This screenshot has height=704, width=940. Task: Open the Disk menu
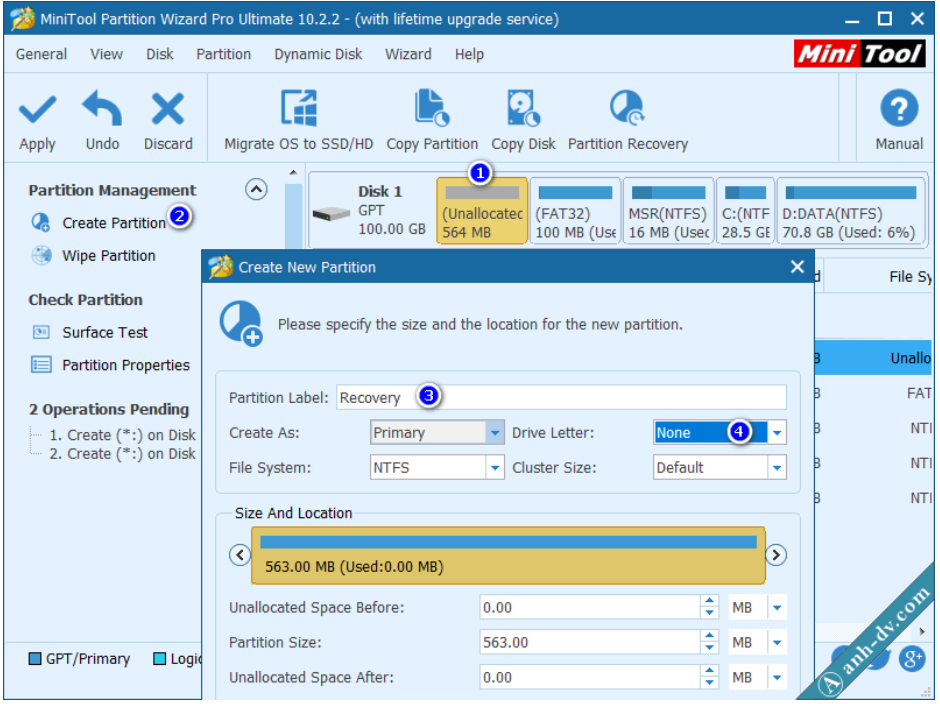click(x=159, y=54)
